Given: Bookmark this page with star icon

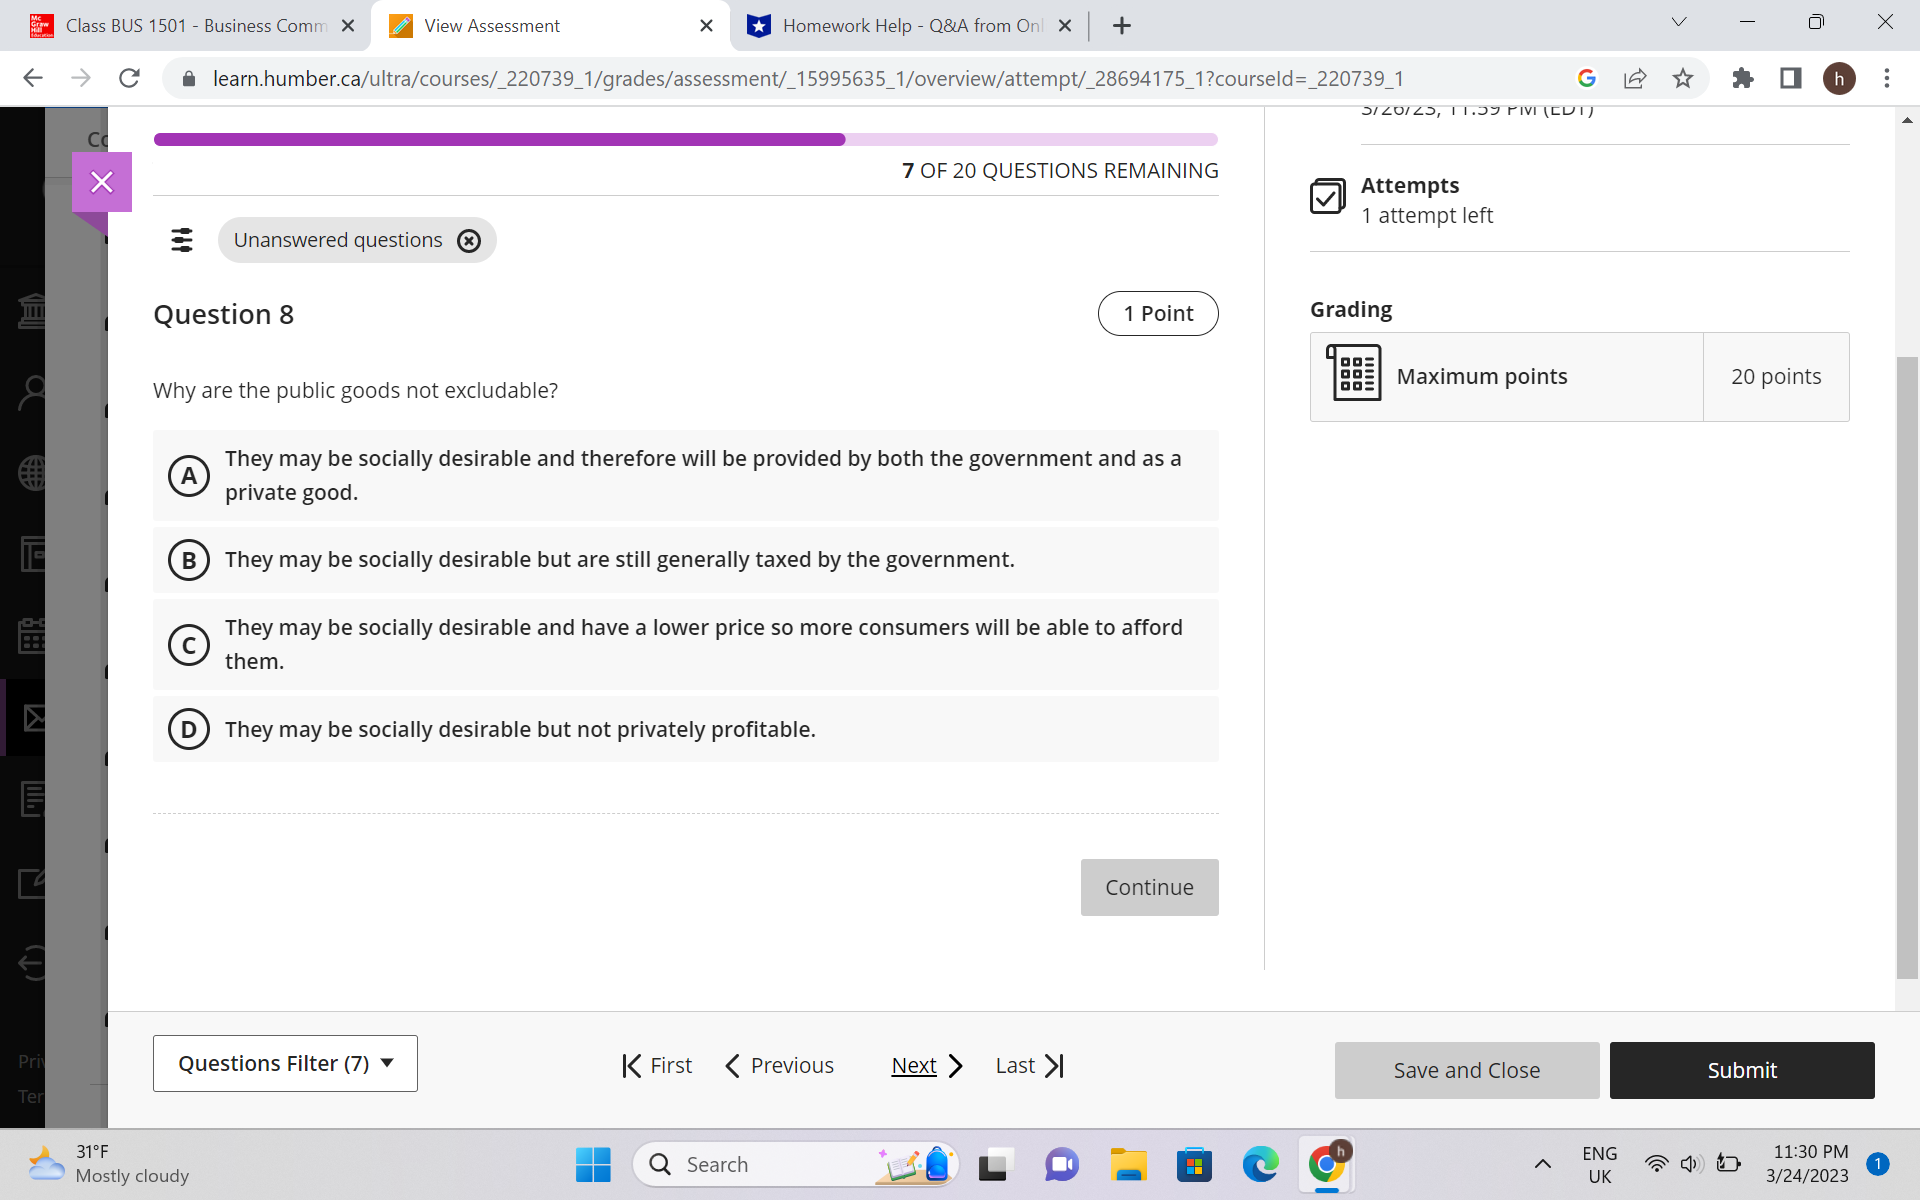Looking at the screenshot, I should pos(1683,78).
